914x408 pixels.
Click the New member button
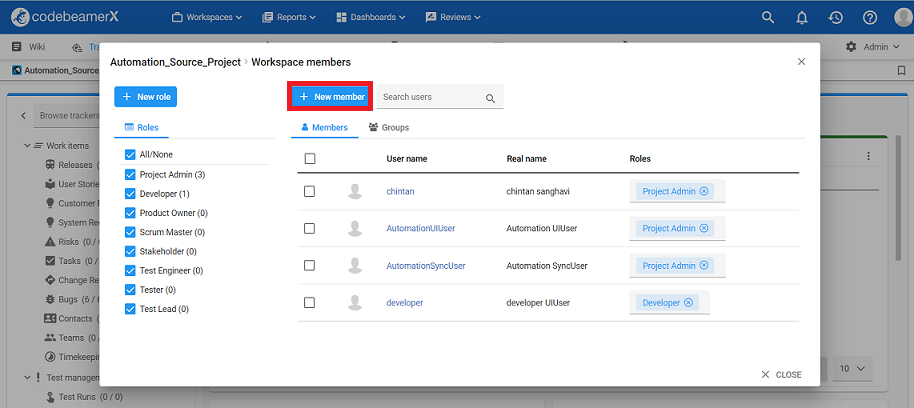[331, 97]
